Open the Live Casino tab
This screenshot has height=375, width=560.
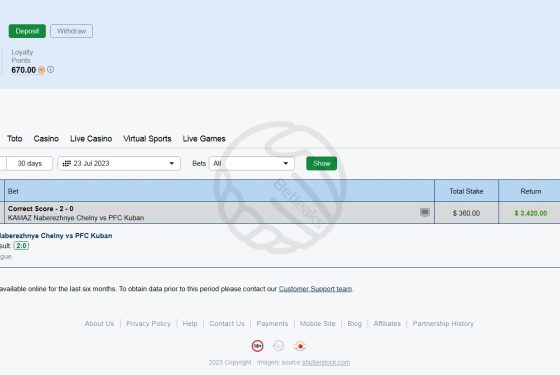coord(91,139)
